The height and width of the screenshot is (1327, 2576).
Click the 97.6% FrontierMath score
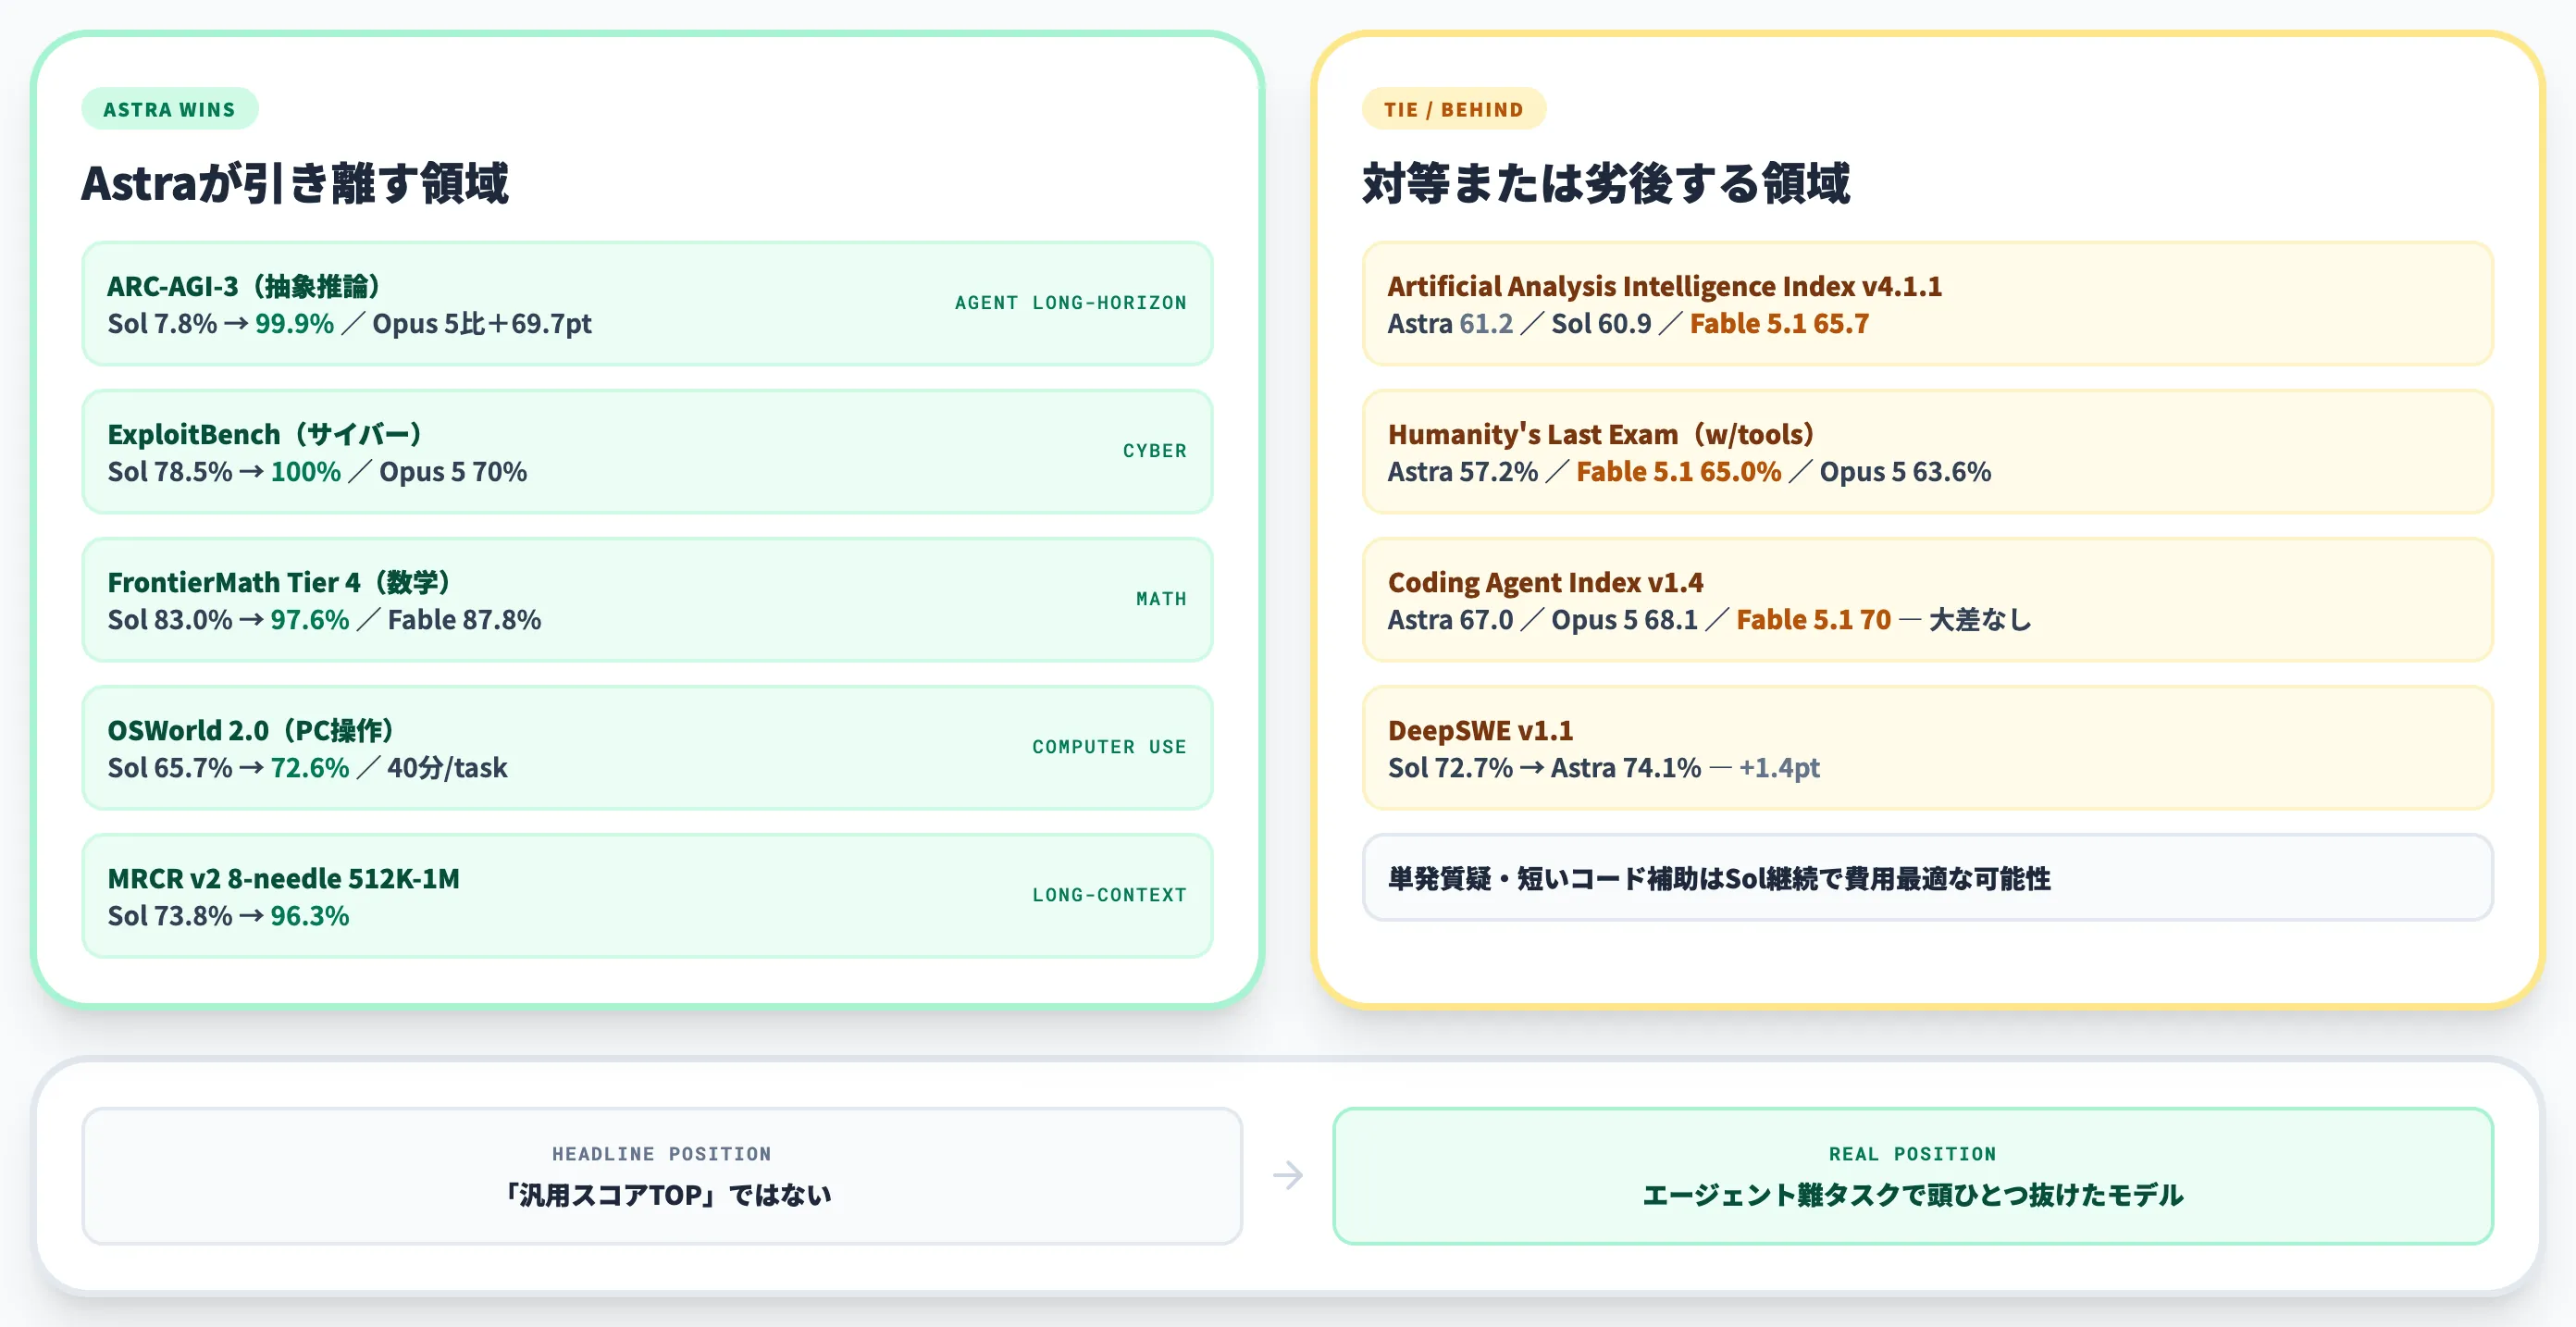(x=310, y=620)
